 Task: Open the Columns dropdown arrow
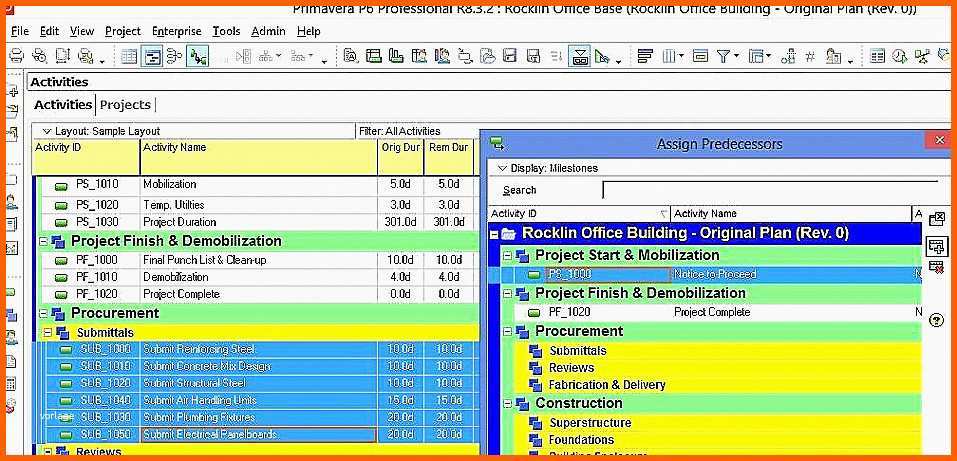click(681, 56)
